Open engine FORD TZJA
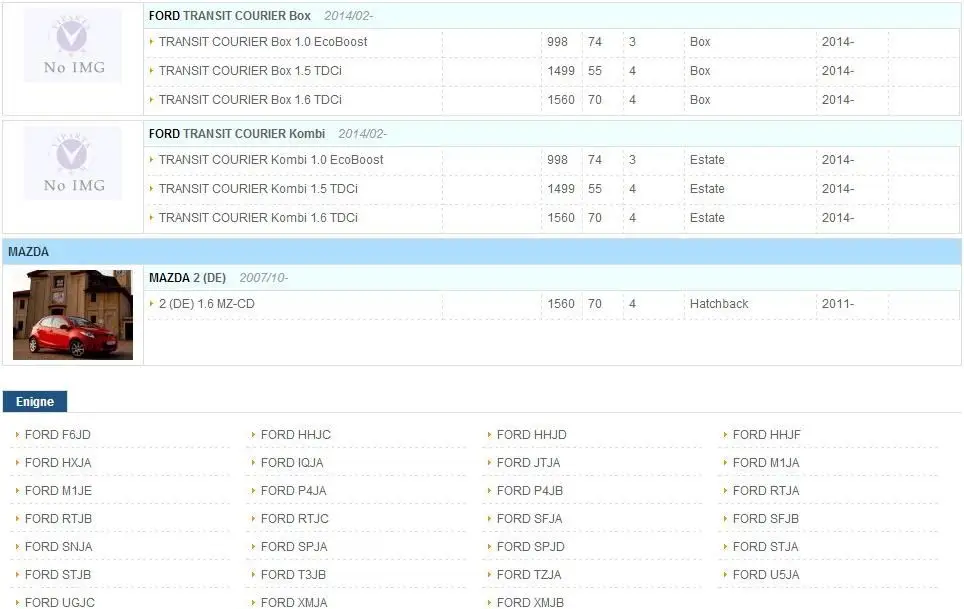The width and height of the screenshot is (964, 609). 529,575
